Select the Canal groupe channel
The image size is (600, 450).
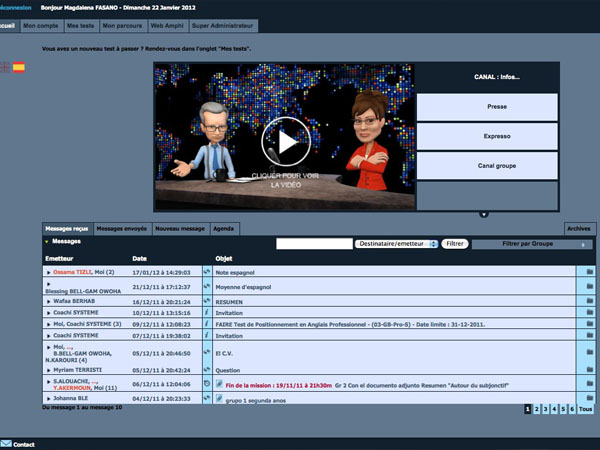(487, 166)
